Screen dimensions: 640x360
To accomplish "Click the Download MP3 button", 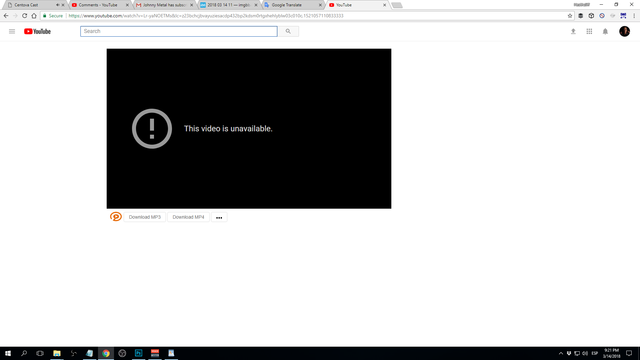I will (x=145, y=217).
